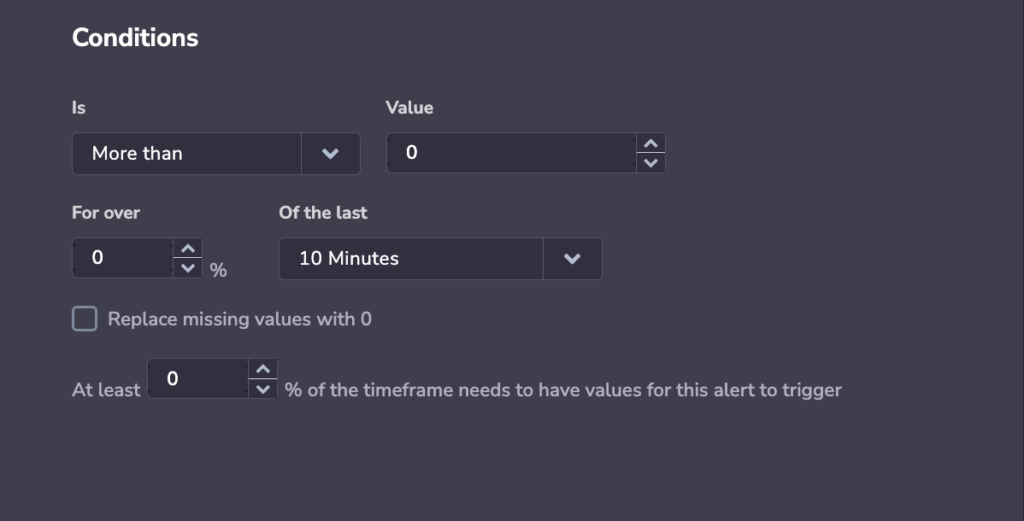This screenshot has height=521, width=1024.
Task: Open the More than comparison dropdown
Action: pyautogui.click(x=187, y=154)
